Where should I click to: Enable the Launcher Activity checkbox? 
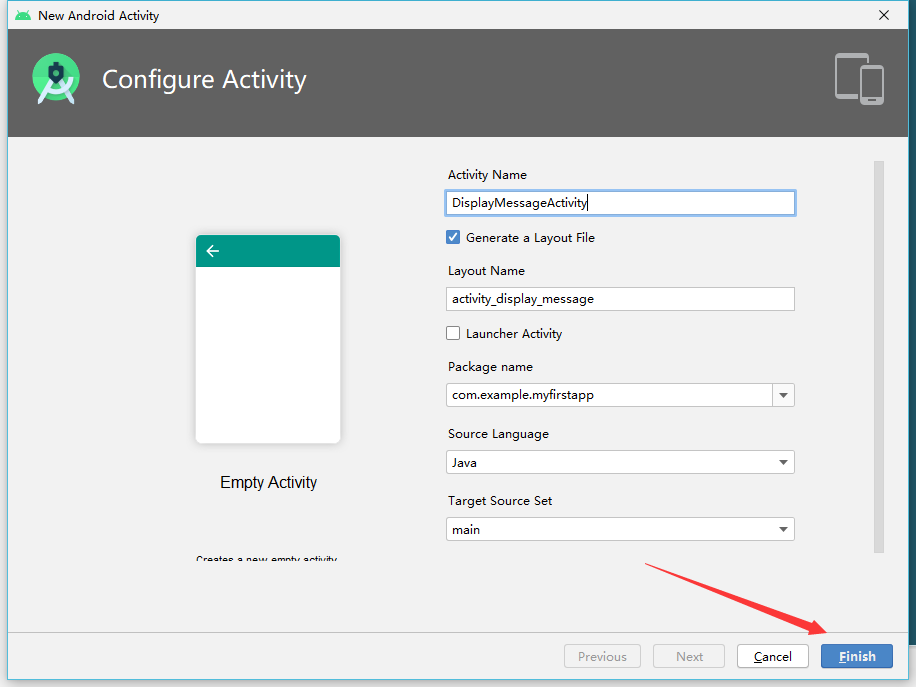coord(453,334)
